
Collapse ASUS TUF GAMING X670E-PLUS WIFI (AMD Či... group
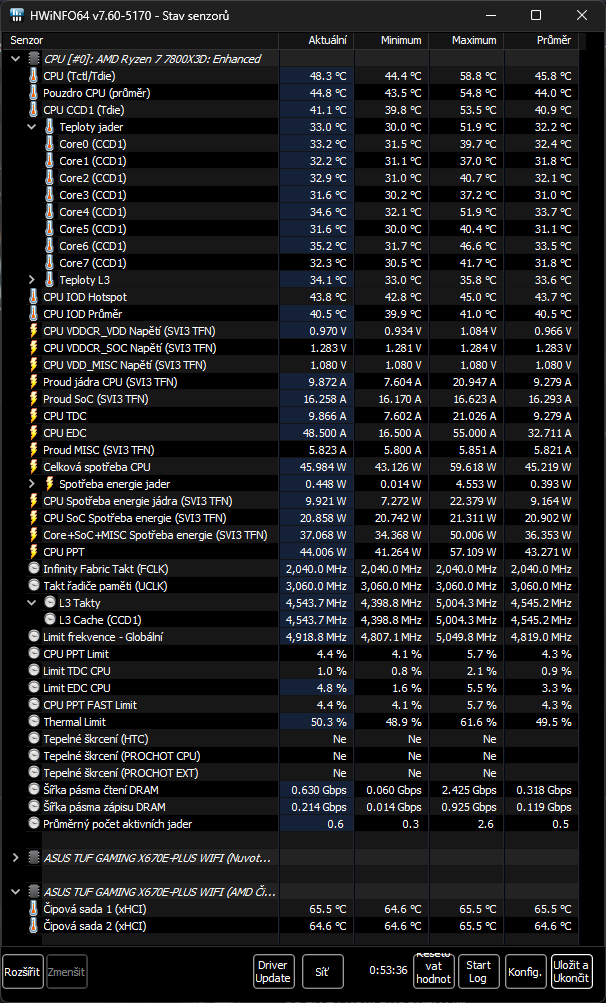15,892
